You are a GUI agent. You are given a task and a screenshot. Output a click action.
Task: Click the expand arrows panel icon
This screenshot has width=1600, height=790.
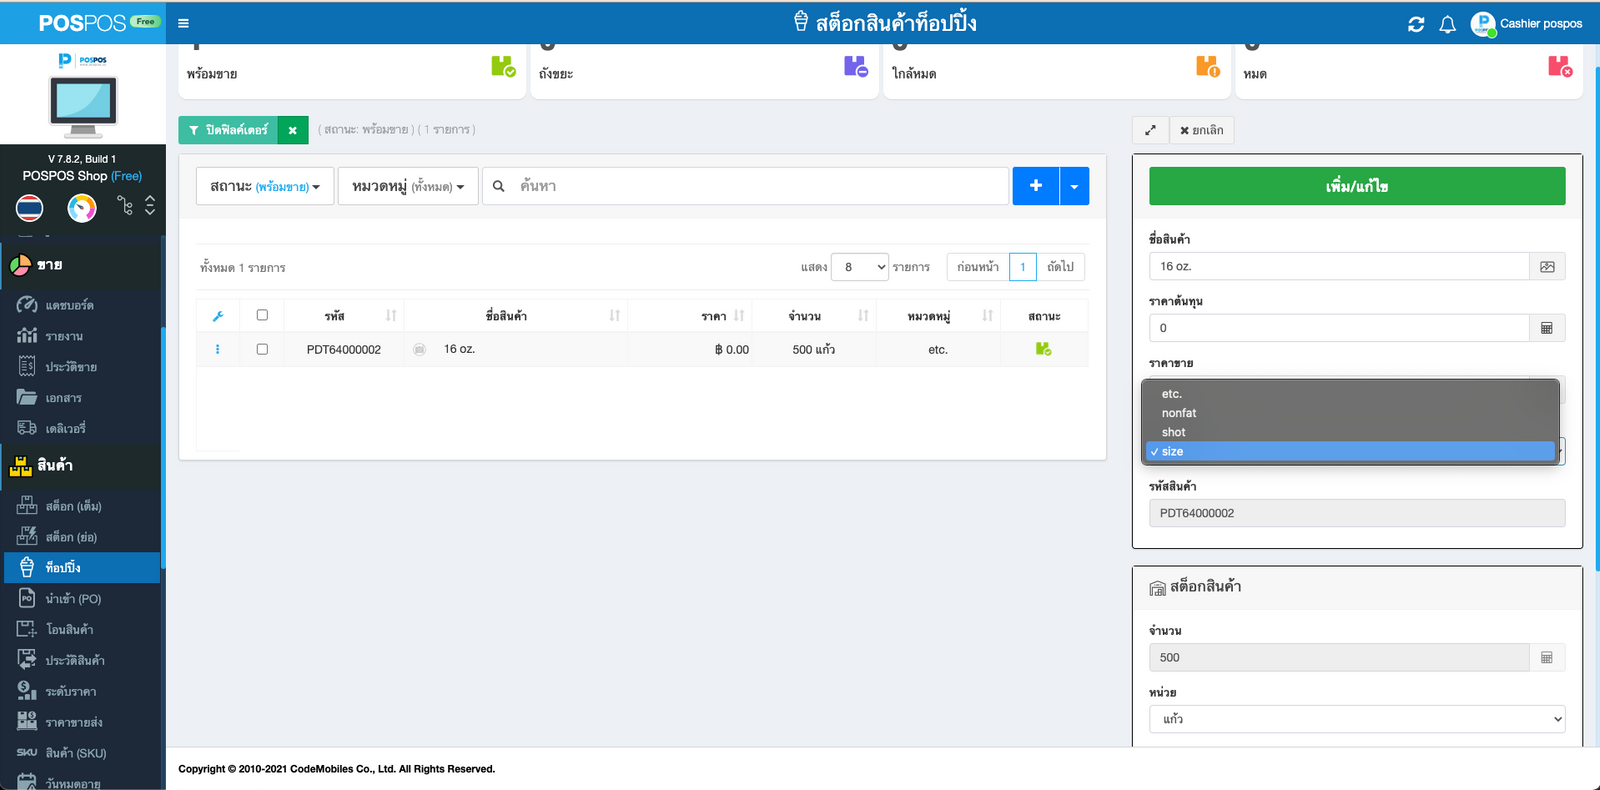point(1150,130)
